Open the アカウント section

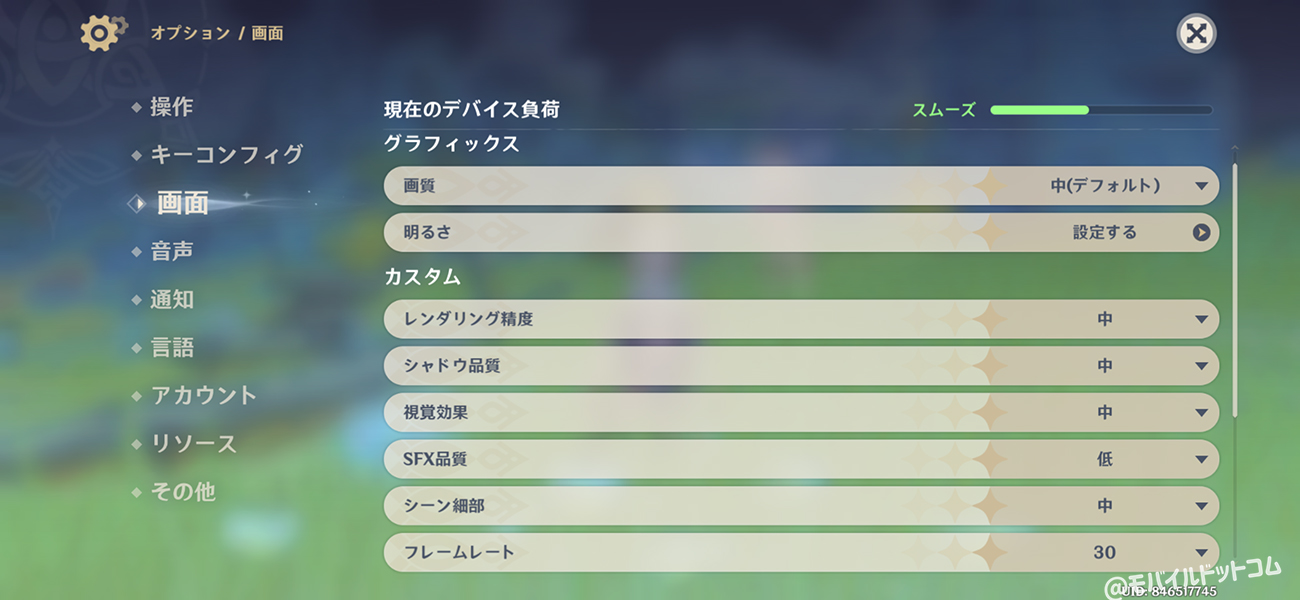[204, 395]
